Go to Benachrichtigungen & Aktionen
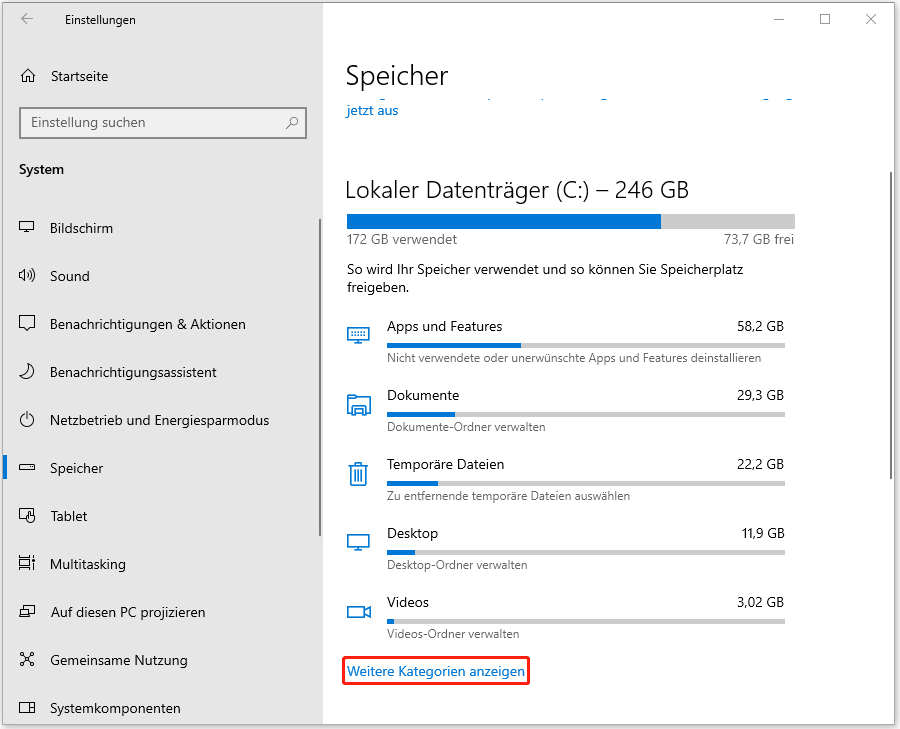 tap(161, 324)
